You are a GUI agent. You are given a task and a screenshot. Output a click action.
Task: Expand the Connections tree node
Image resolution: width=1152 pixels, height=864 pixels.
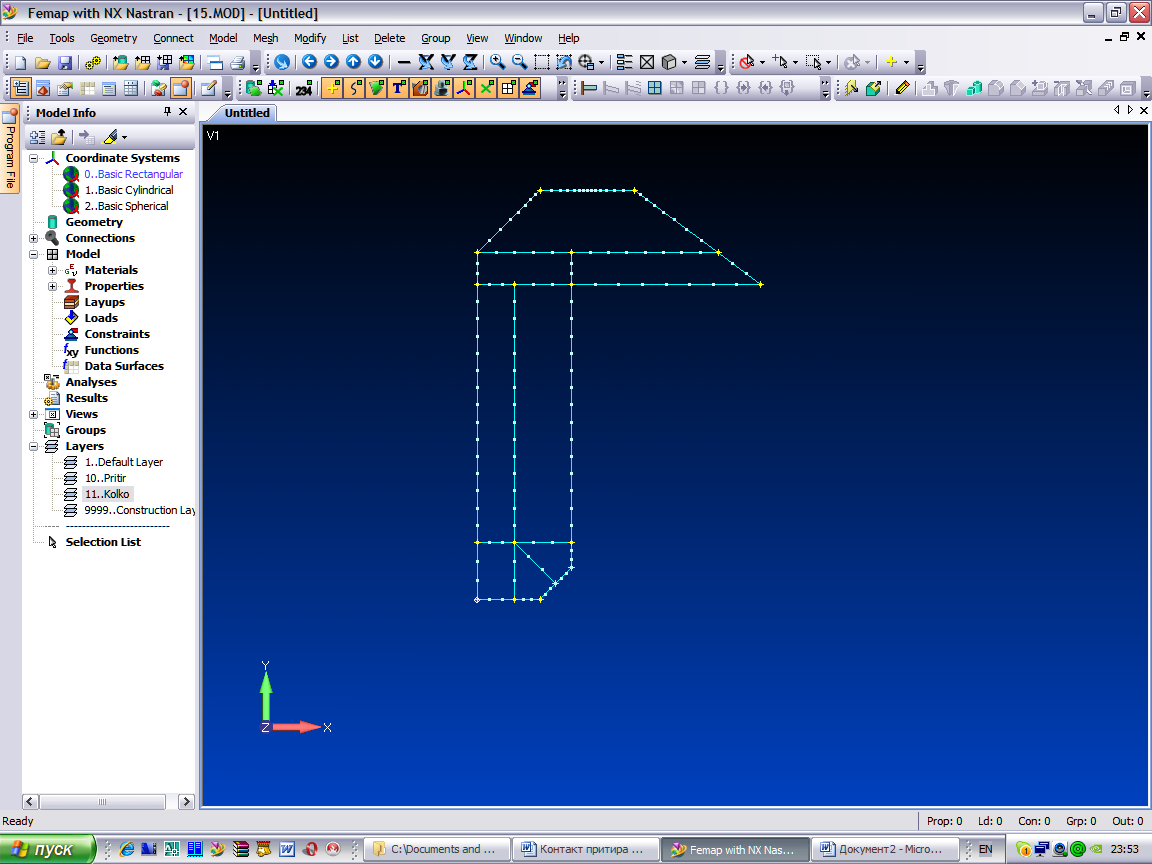33,238
